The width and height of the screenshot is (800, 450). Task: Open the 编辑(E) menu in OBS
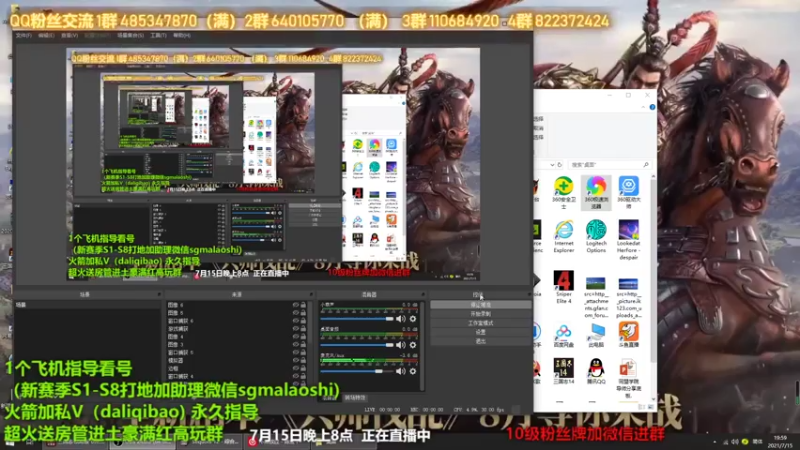[x=46, y=36]
